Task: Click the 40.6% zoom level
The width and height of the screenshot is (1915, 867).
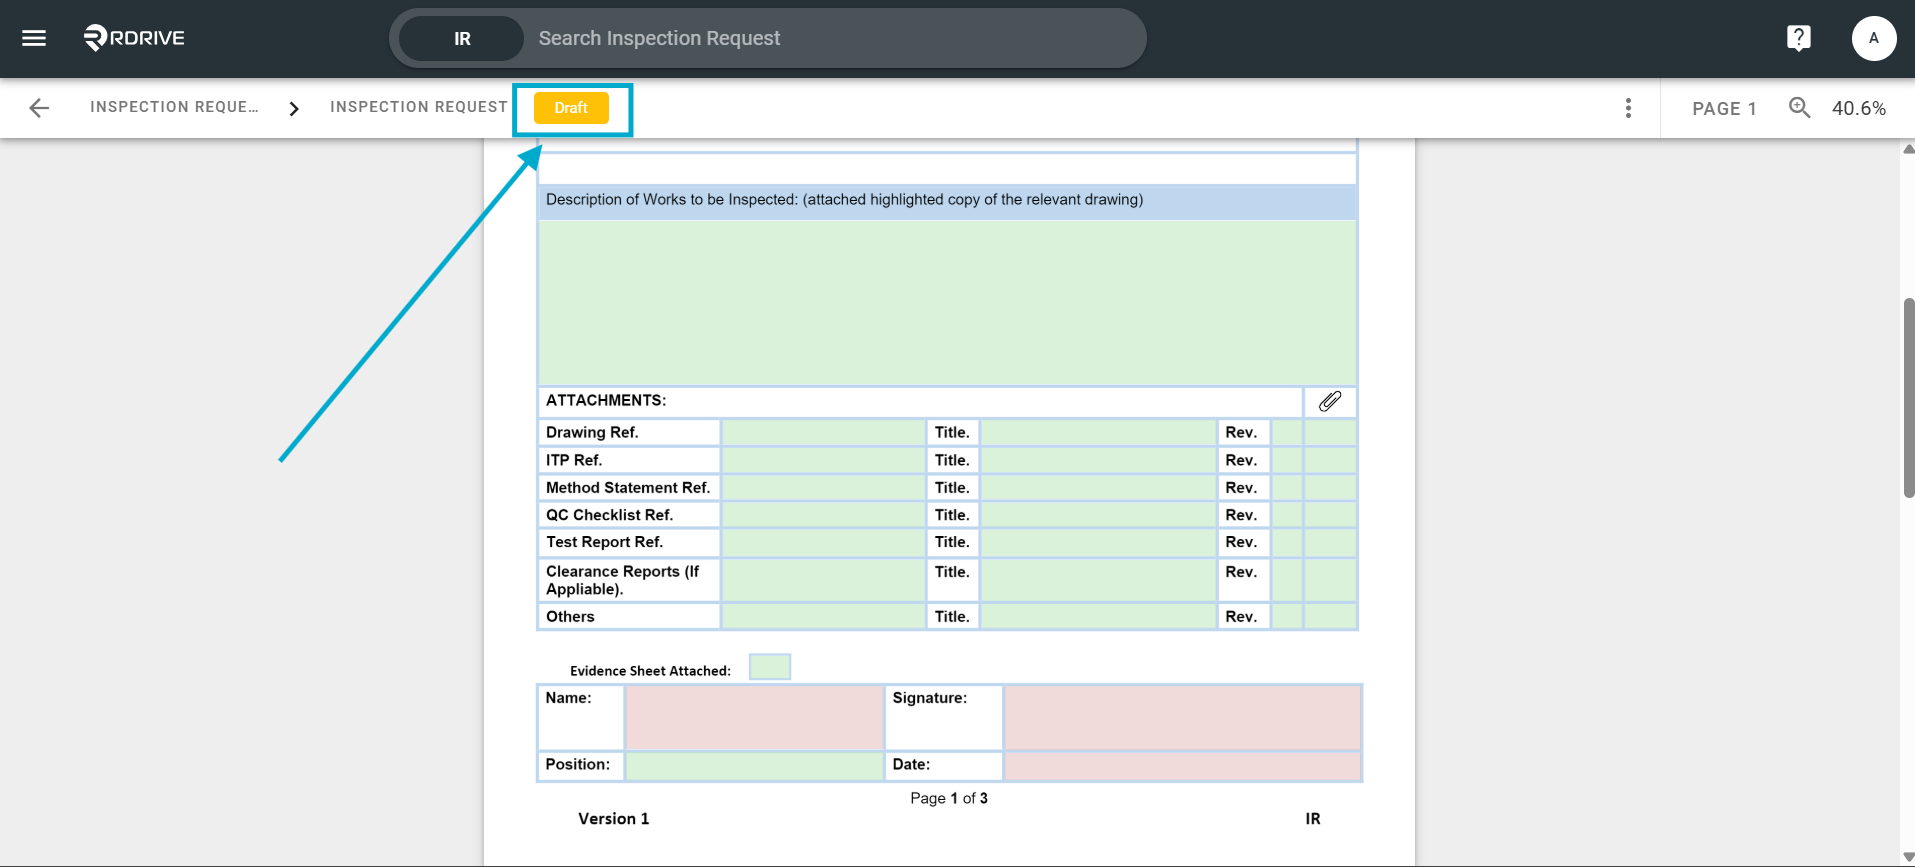Action: tap(1859, 108)
